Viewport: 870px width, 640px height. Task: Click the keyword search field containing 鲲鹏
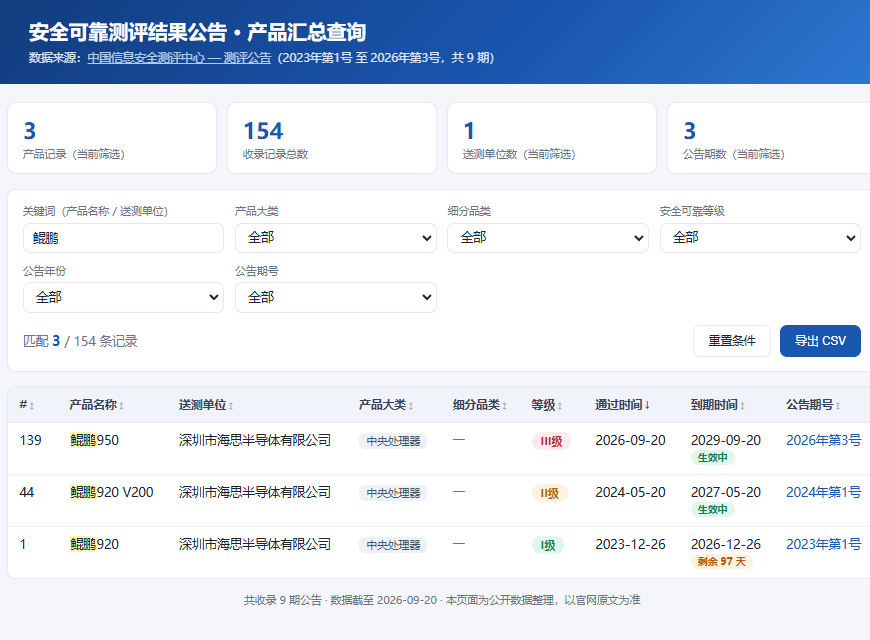[x=123, y=238]
